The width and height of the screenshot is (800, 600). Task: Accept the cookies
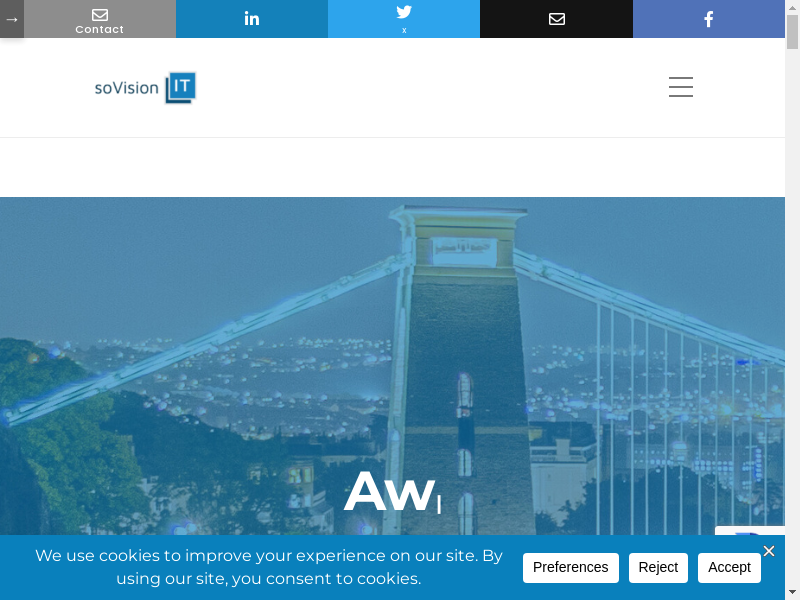pos(729,567)
